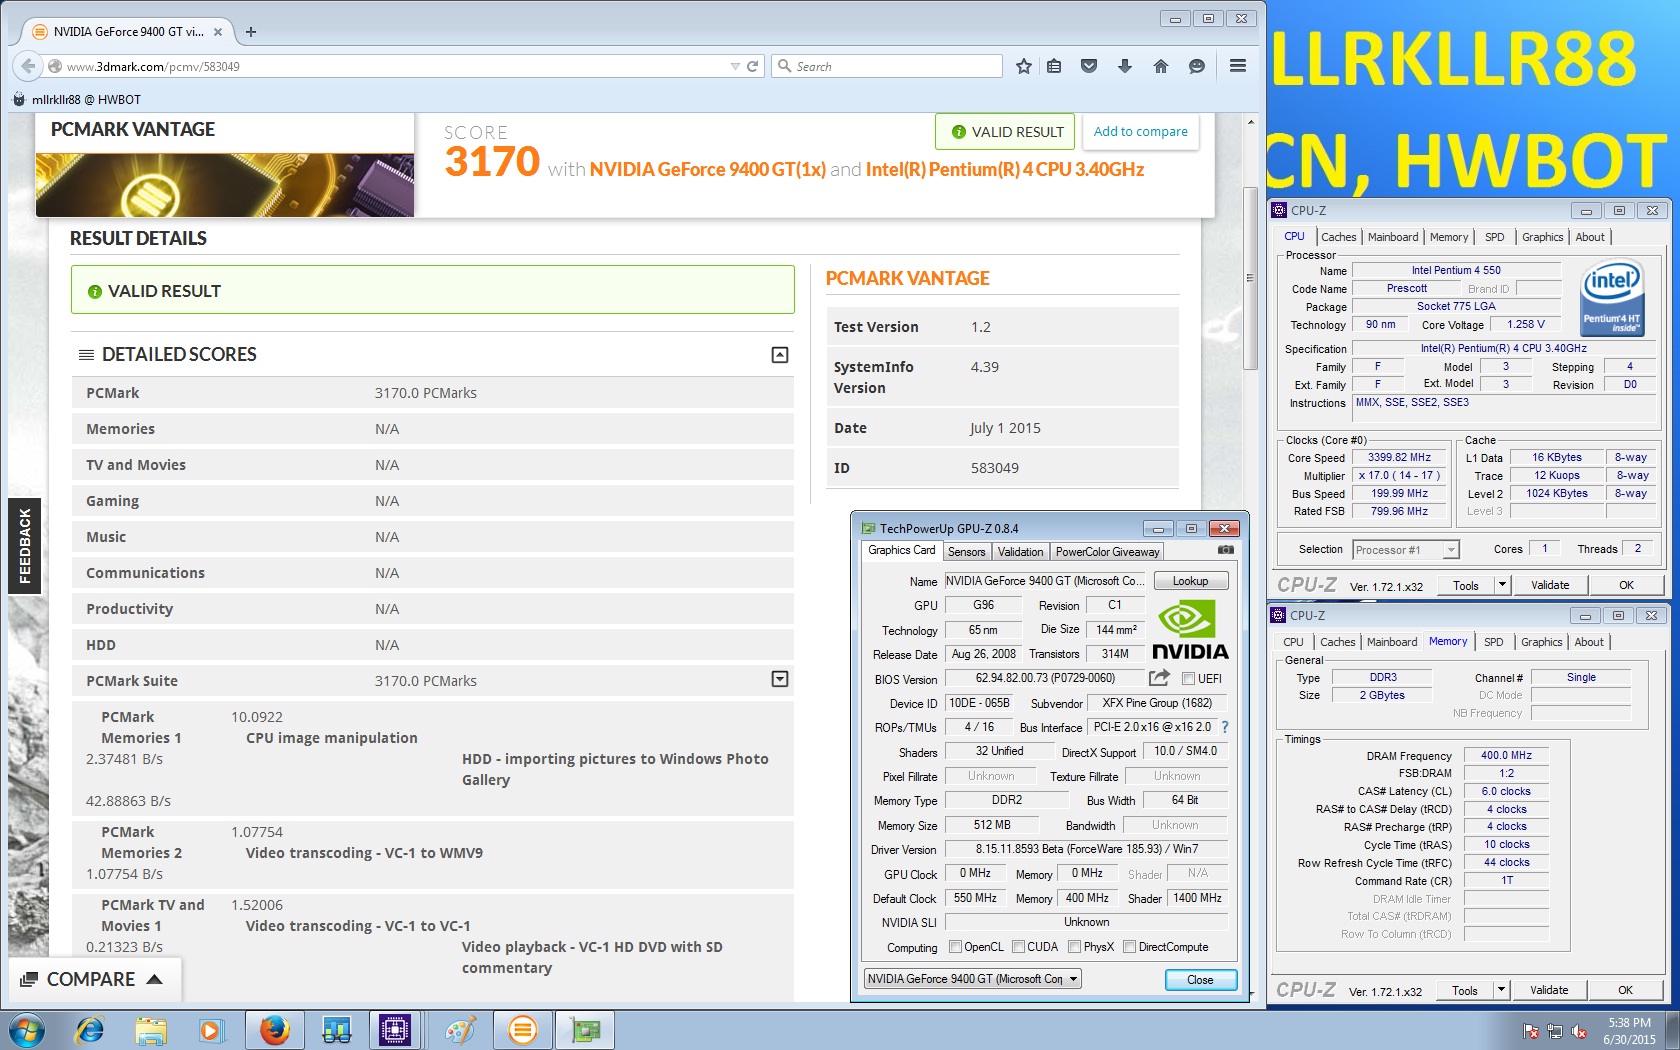The height and width of the screenshot is (1050, 1680).
Task: Open the Firefox hamburger menu
Action: (x=1237, y=66)
